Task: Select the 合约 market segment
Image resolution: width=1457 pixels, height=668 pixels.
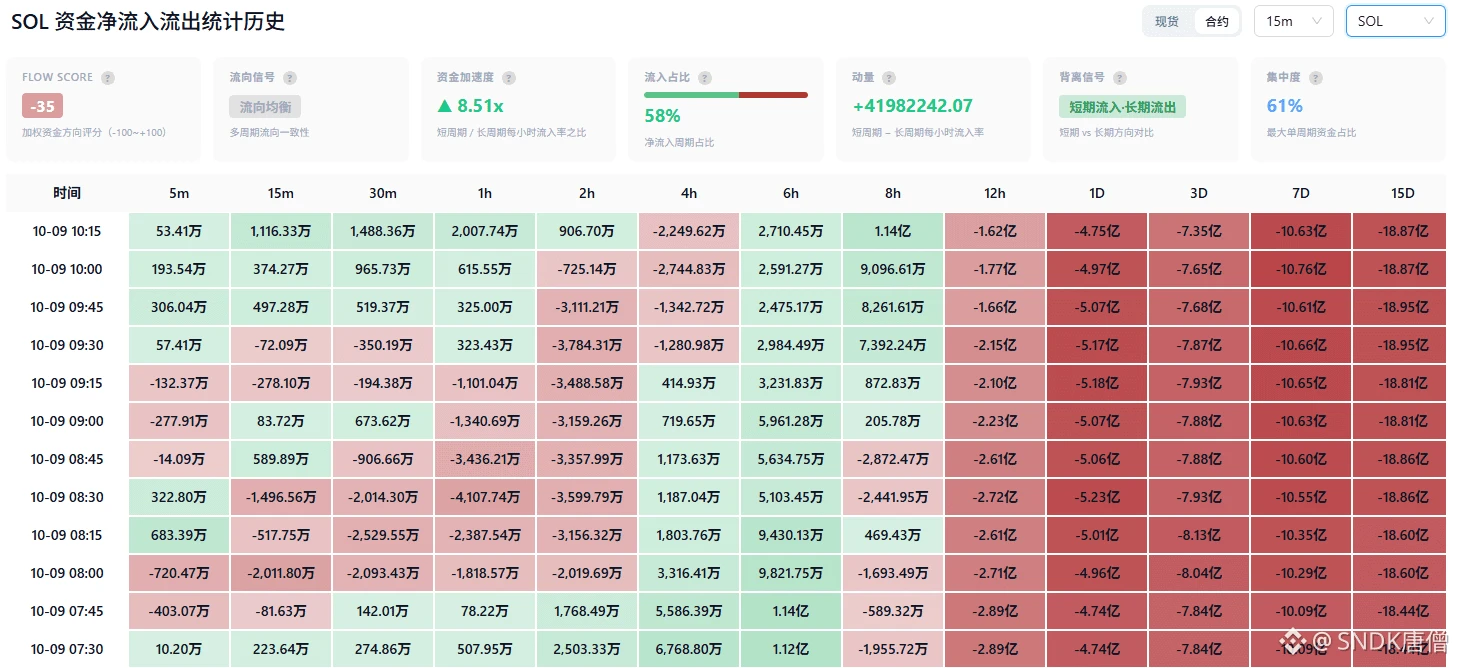Action: 1217,21
